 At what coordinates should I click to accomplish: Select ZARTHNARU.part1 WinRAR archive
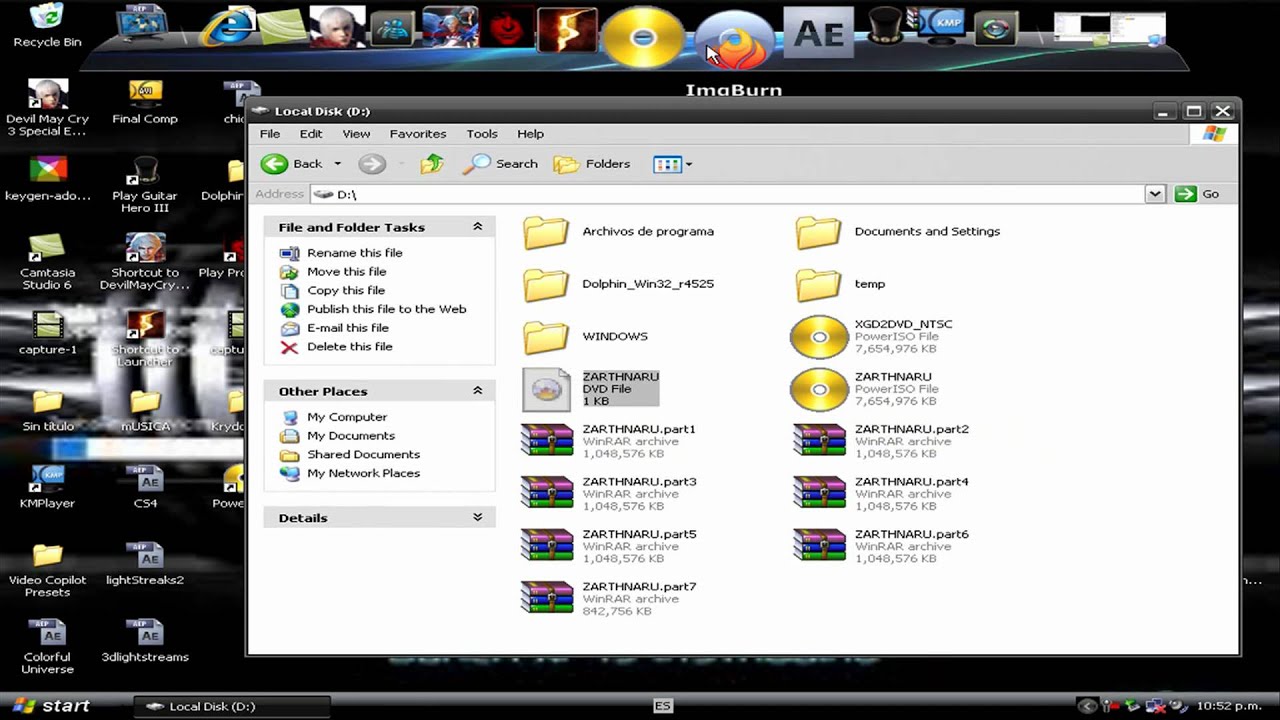tap(609, 441)
